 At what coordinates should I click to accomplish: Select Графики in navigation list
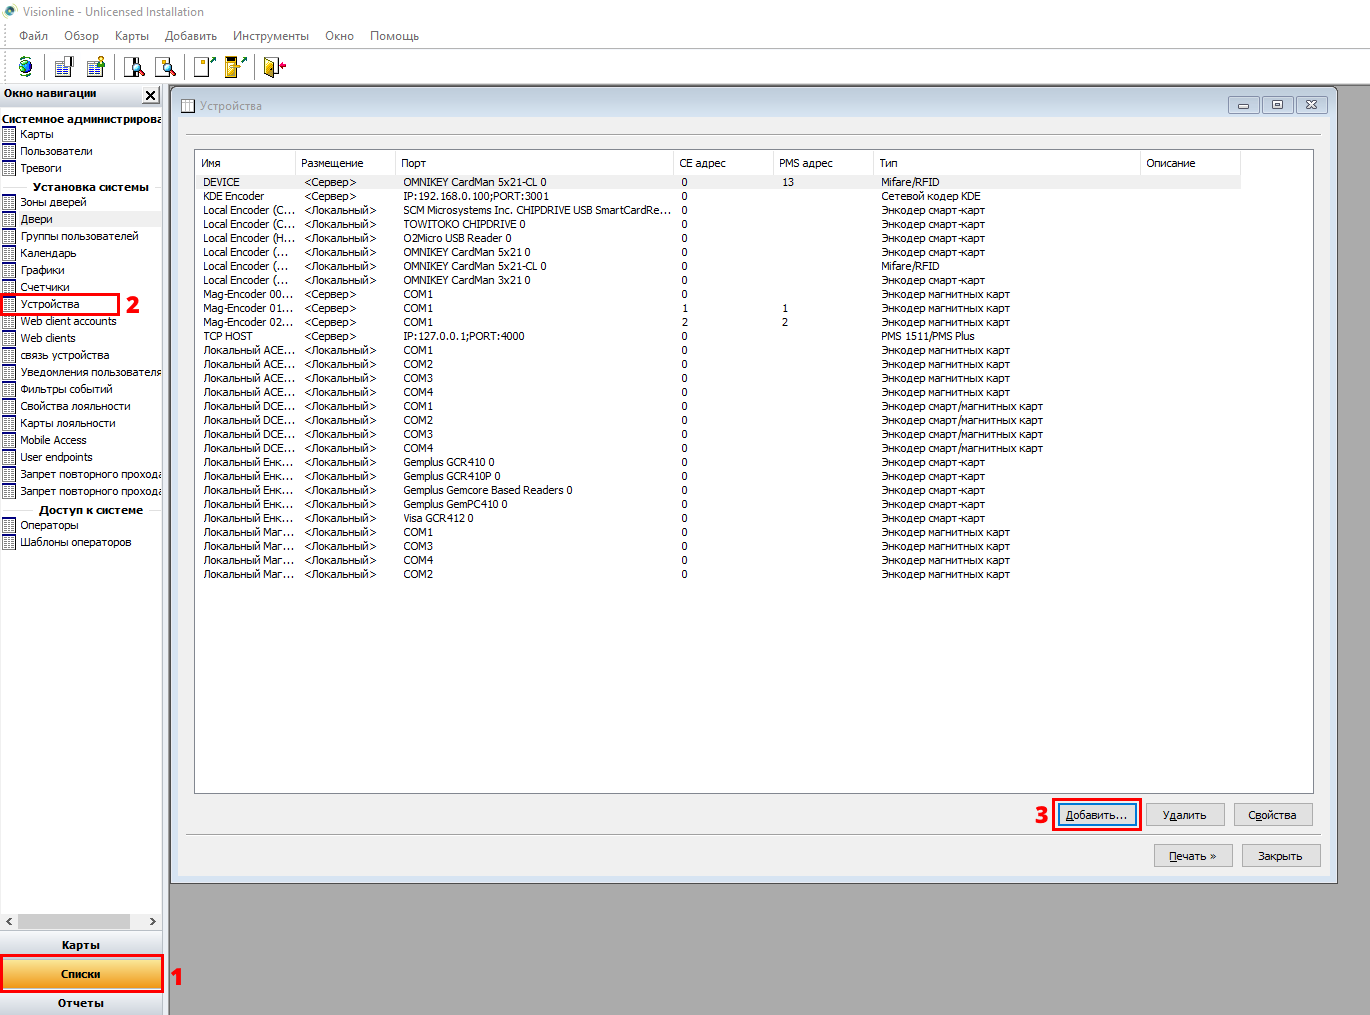pyautogui.click(x=42, y=270)
